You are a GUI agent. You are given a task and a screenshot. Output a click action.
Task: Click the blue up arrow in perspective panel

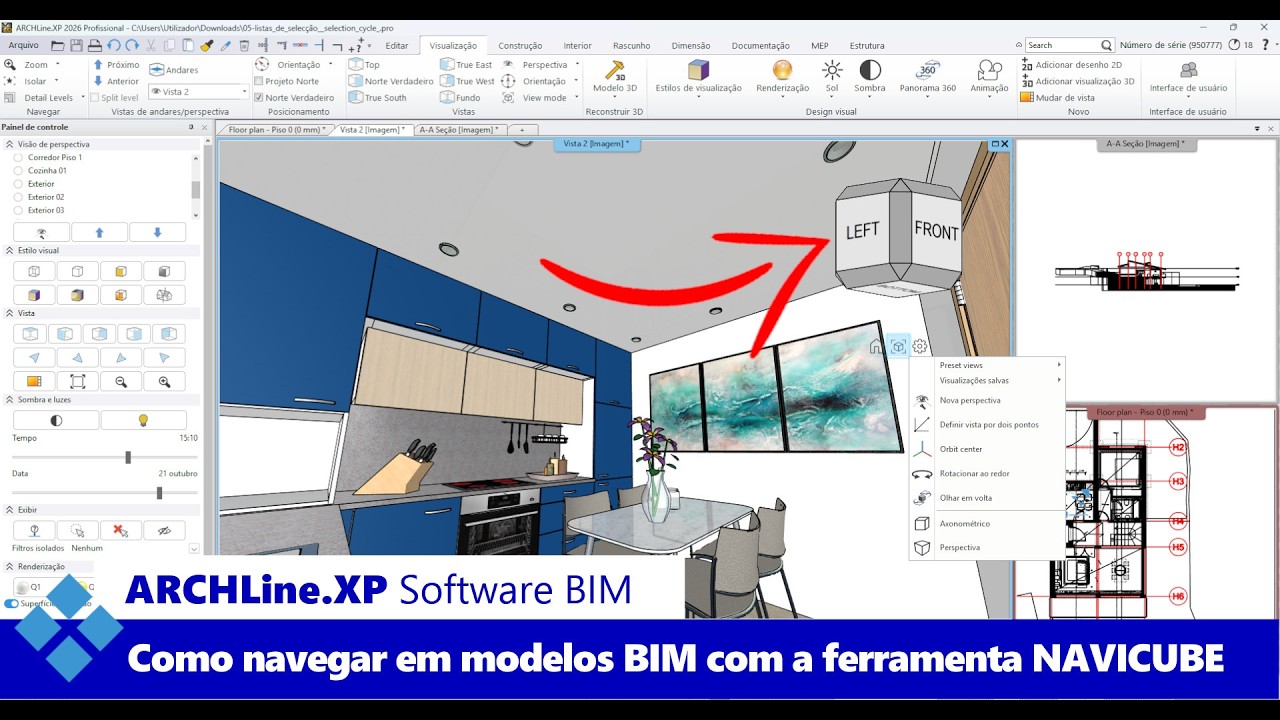pos(99,232)
